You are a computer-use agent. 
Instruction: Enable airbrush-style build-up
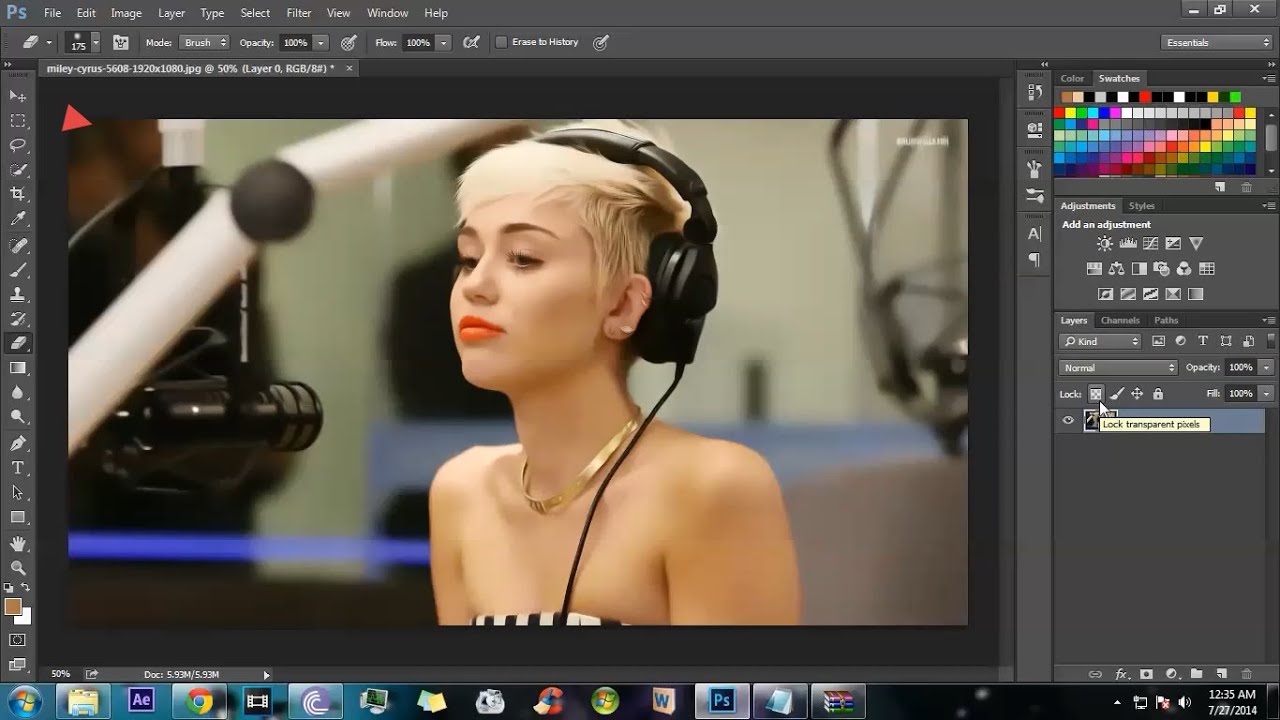[471, 43]
